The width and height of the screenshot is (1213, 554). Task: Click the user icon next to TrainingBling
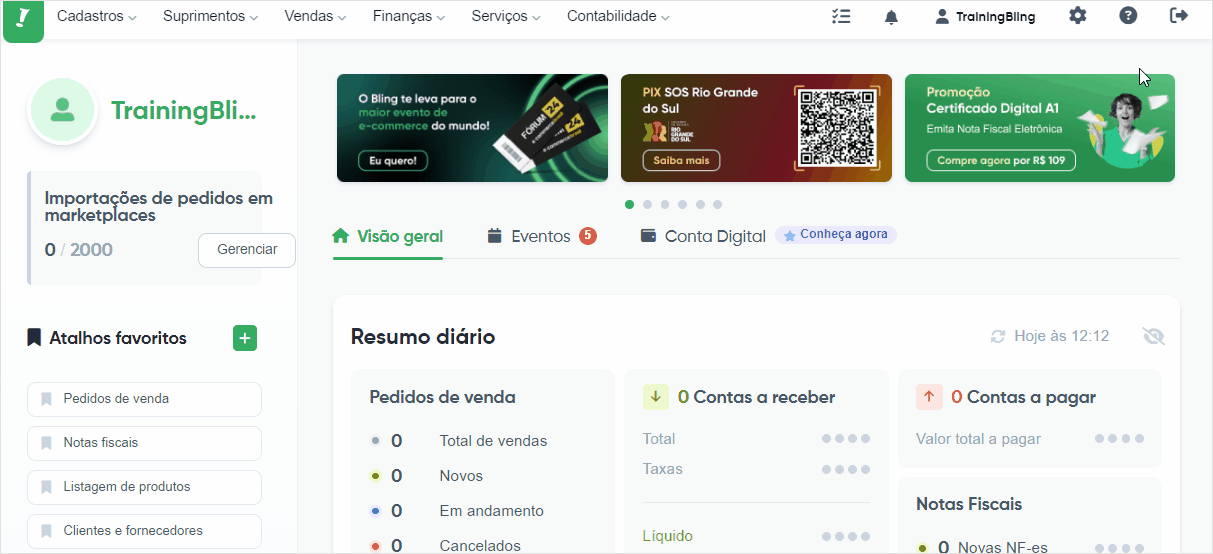(x=942, y=16)
